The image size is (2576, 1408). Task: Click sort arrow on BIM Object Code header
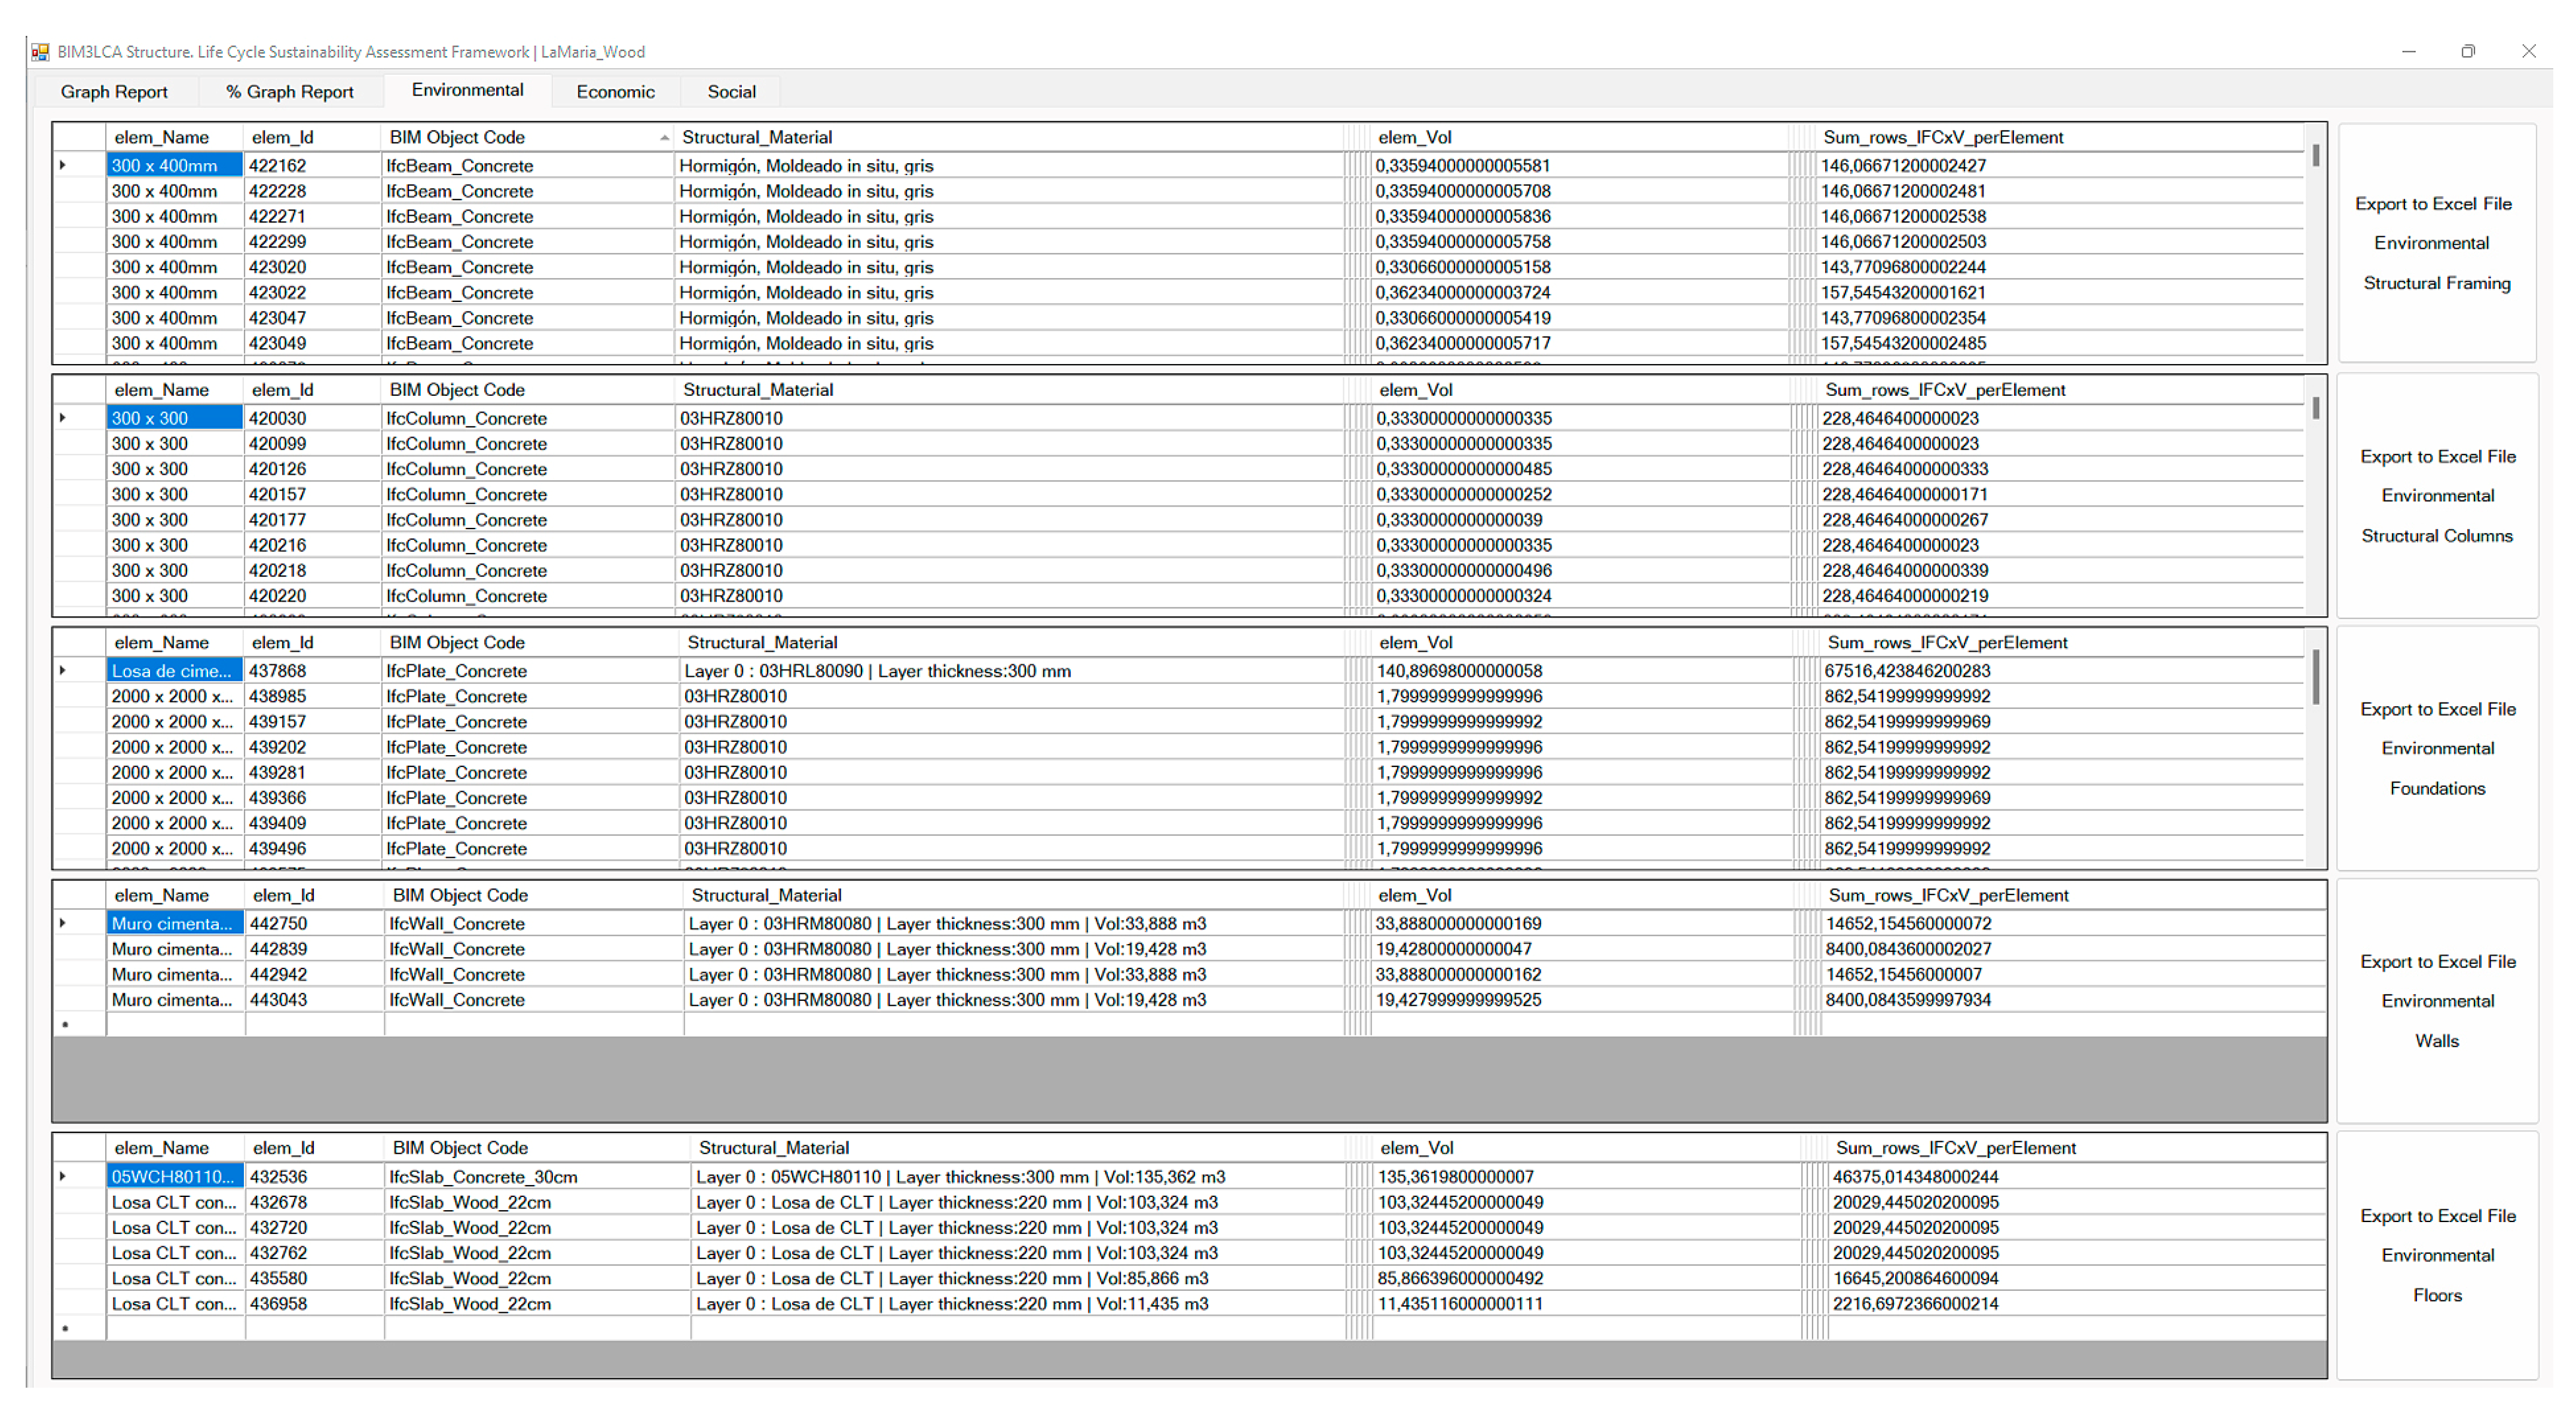coord(664,138)
